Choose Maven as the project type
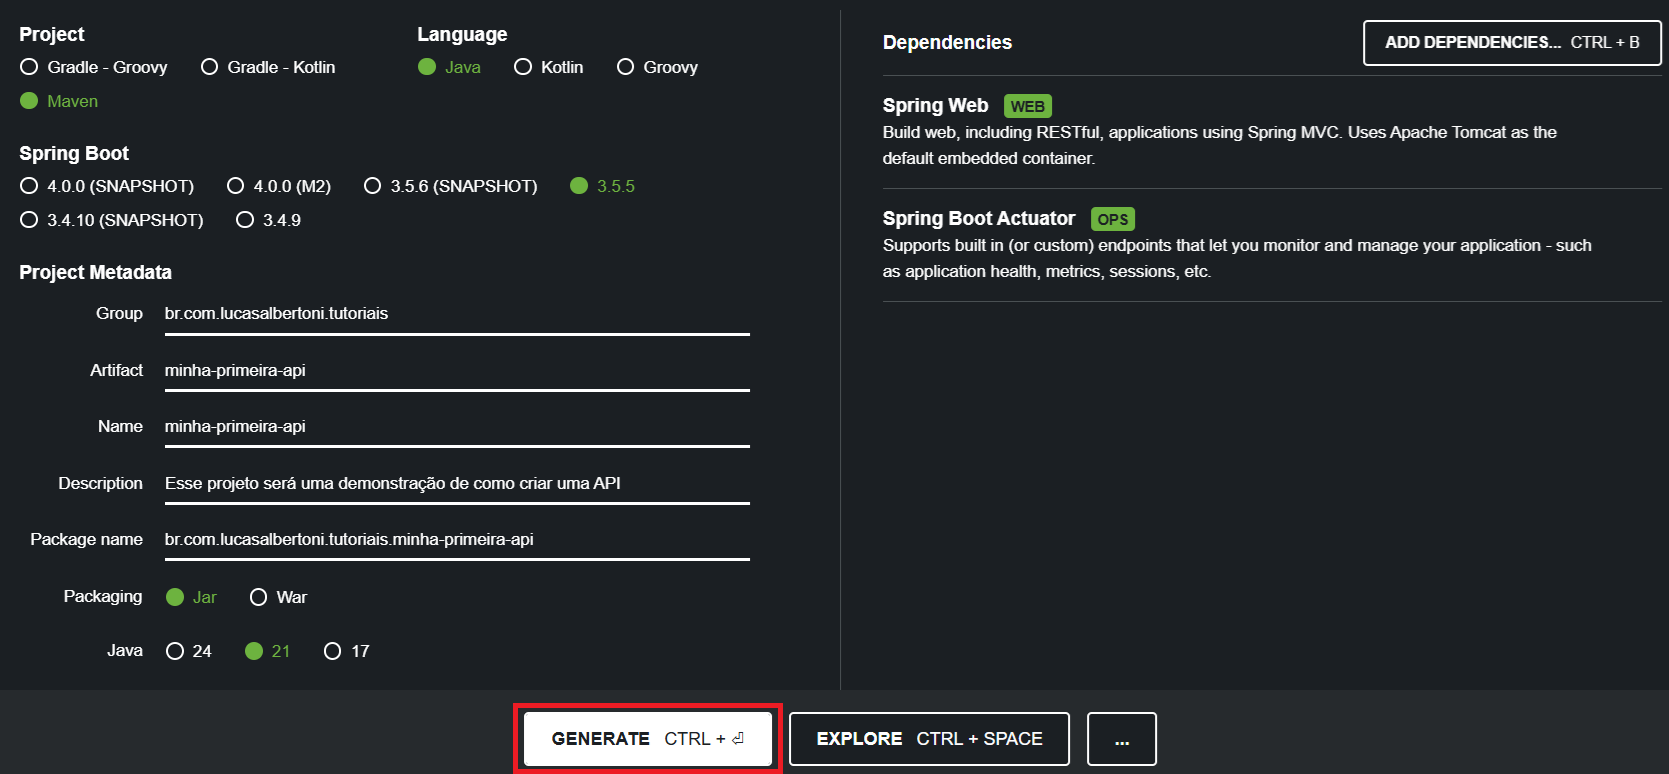Screen dimensions: 1669x774 [59, 101]
